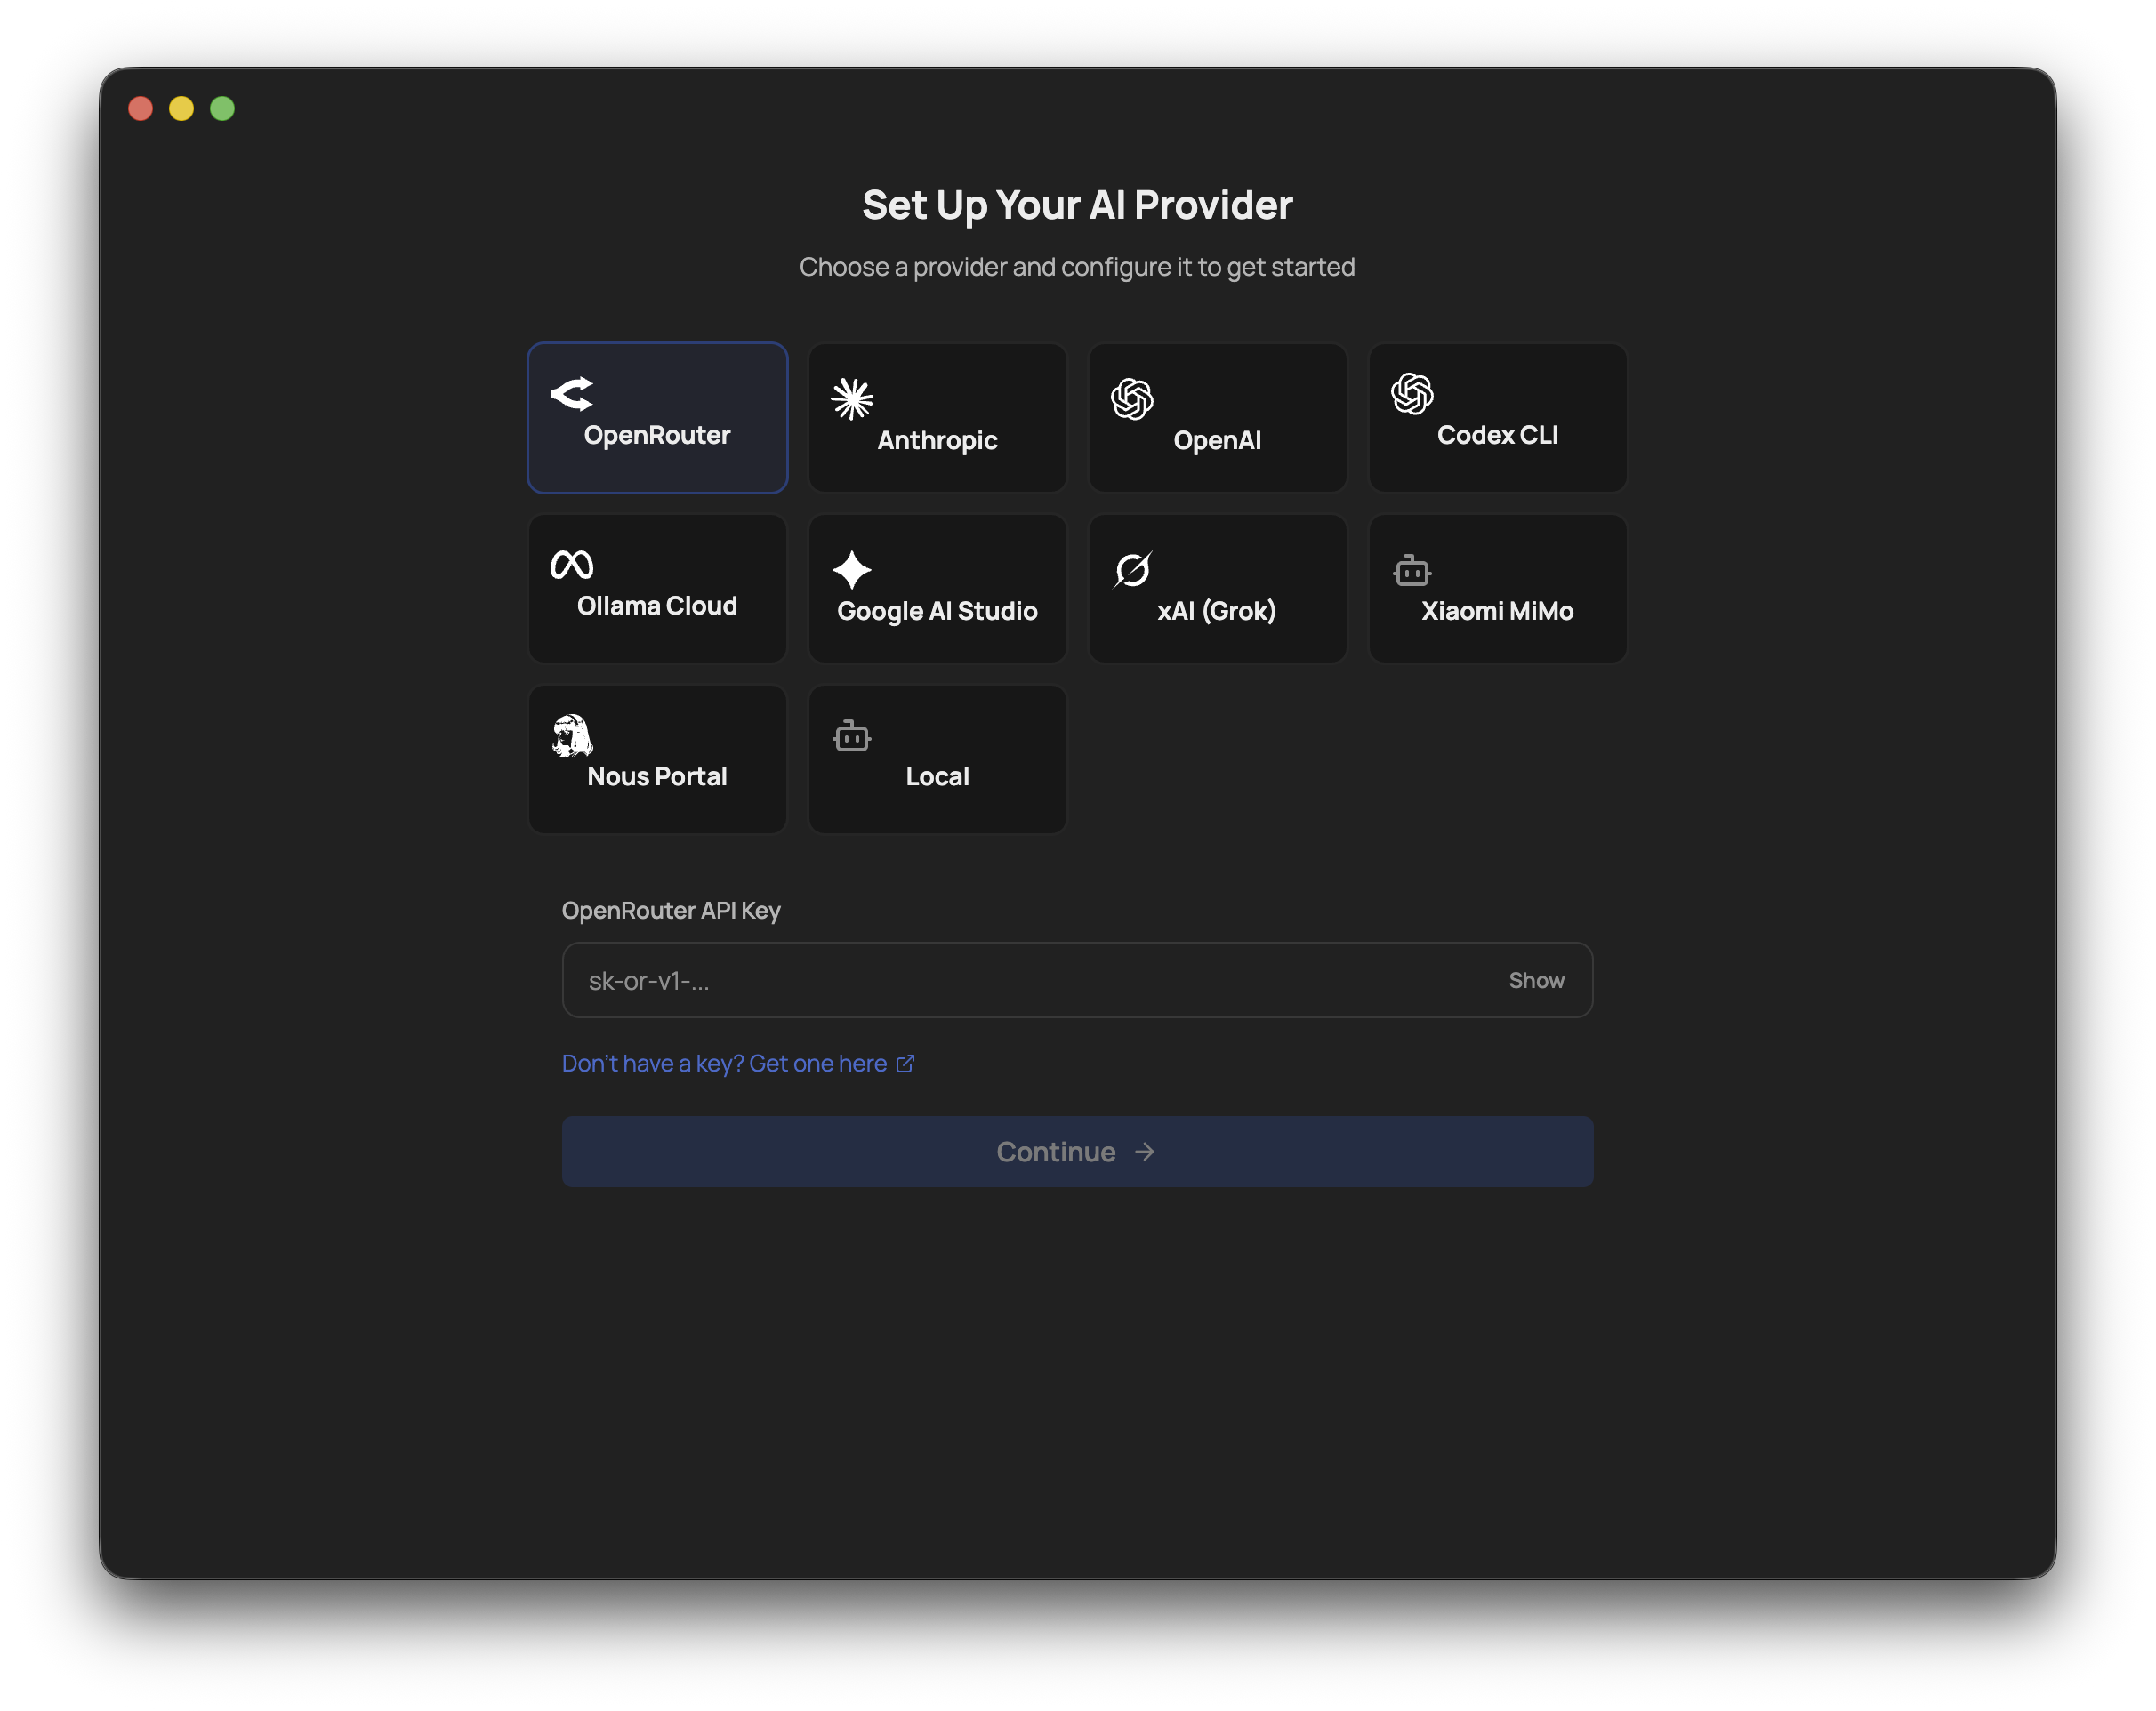The image size is (2156, 1711).
Task: Open the Don't have a key link
Action: 738,1064
